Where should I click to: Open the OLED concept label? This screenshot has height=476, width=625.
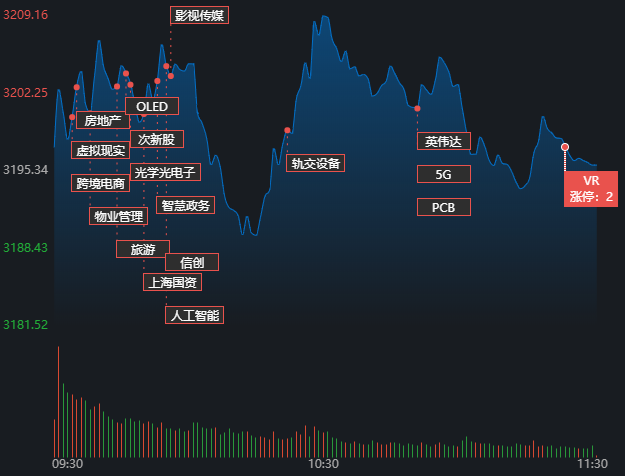pos(152,106)
